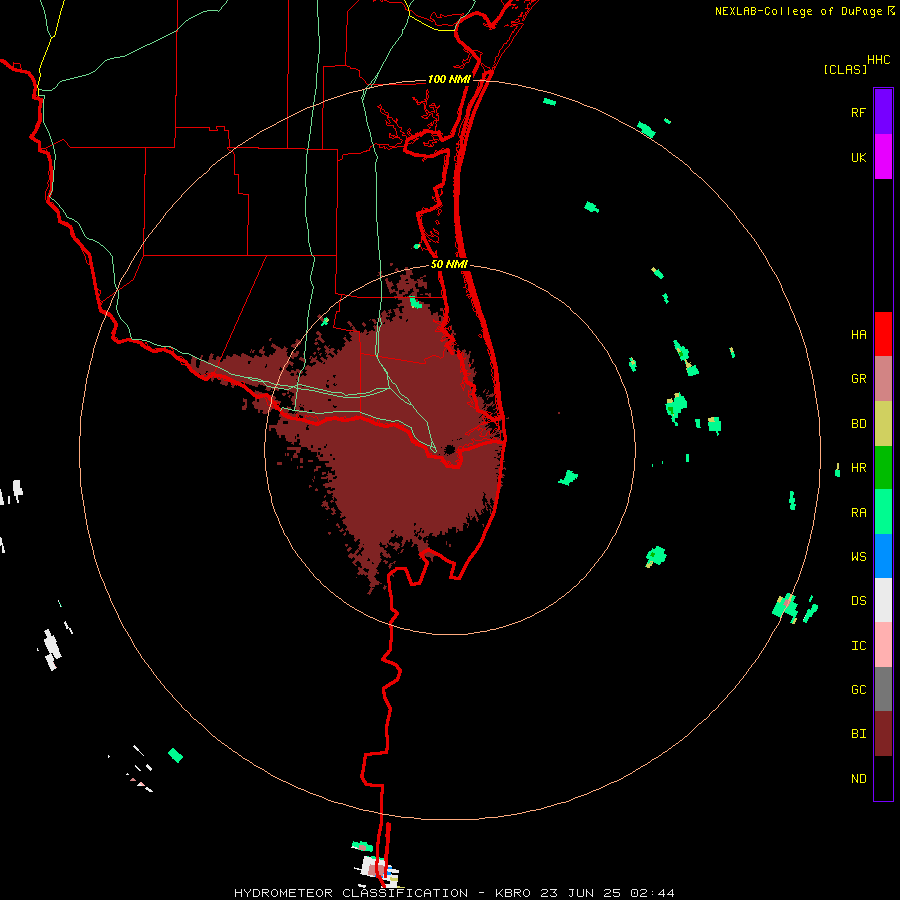Click the "ND" legend label
The image size is (900, 900).
[858, 778]
